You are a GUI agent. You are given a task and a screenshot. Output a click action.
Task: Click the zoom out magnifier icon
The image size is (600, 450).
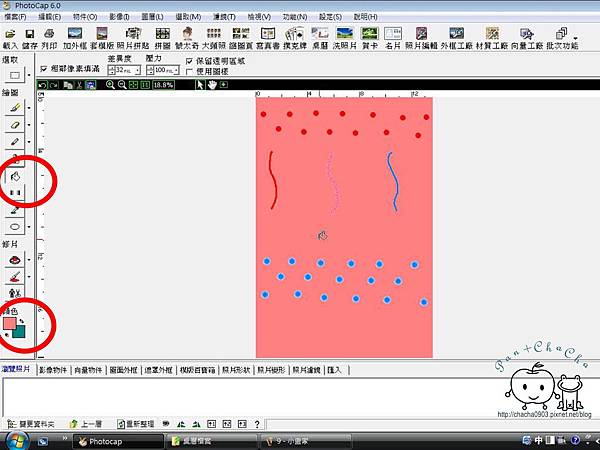(122, 85)
